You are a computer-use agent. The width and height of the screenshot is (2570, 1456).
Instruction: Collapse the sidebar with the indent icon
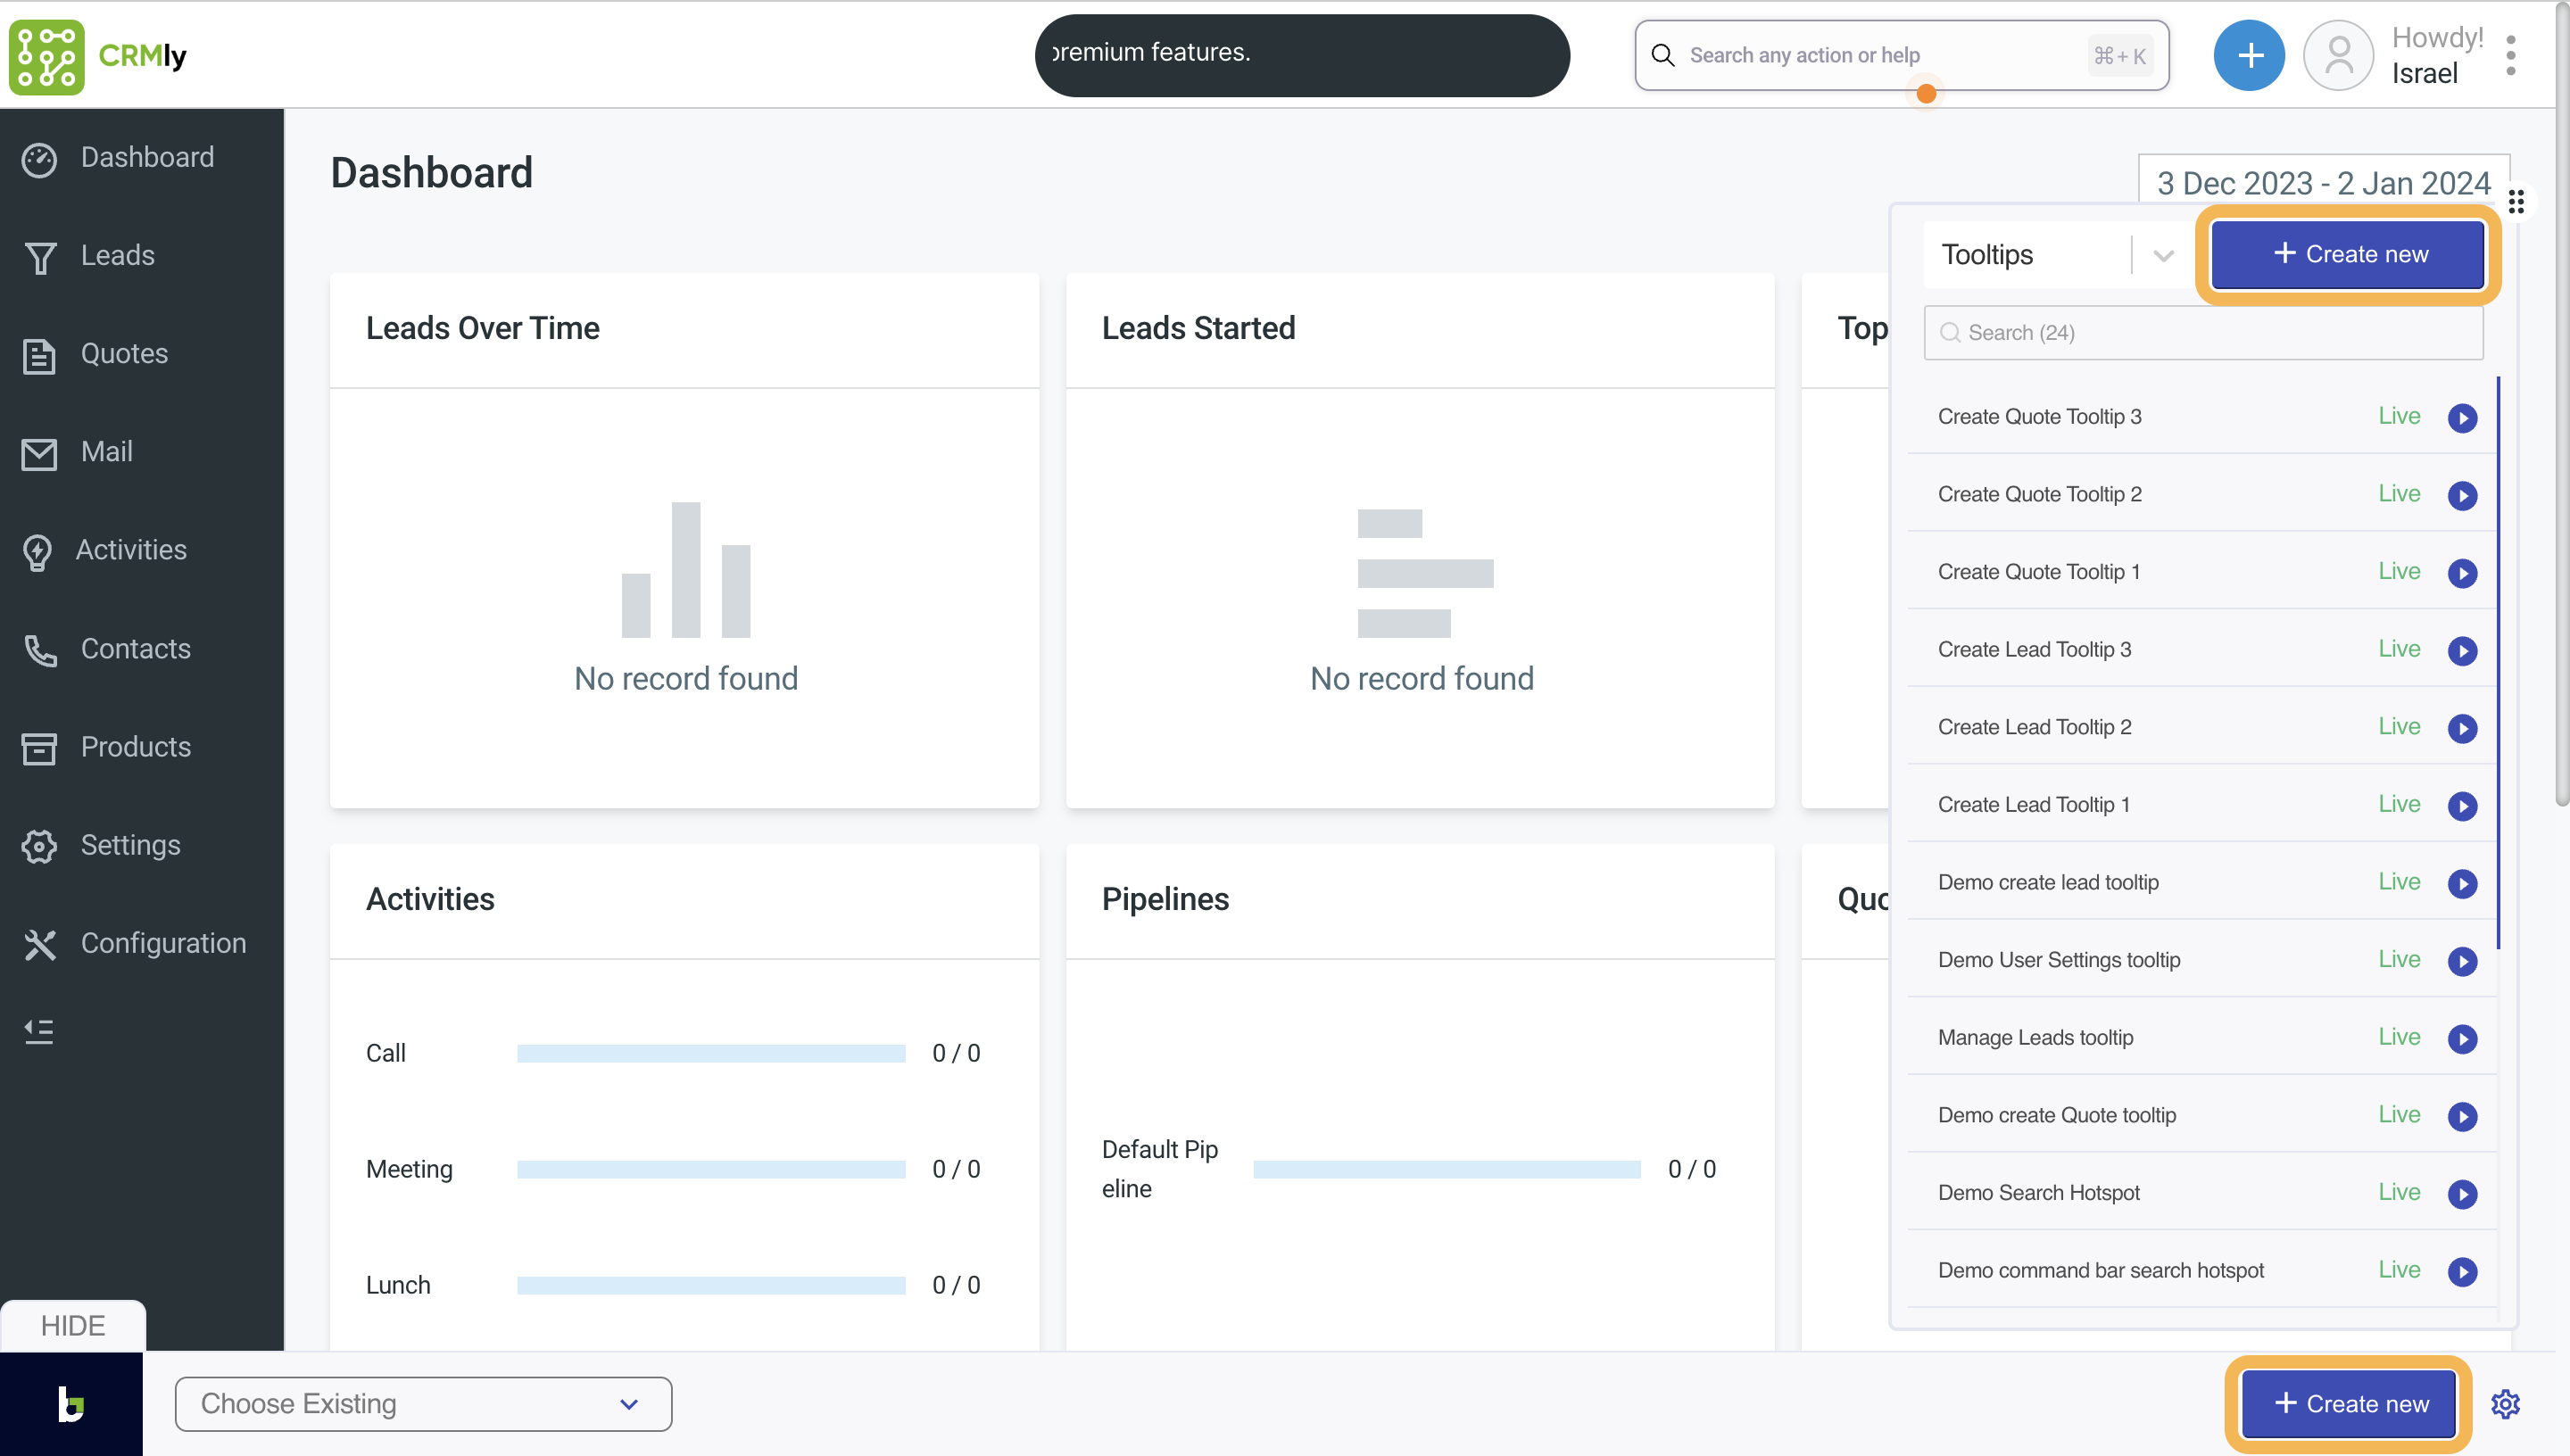[39, 1031]
